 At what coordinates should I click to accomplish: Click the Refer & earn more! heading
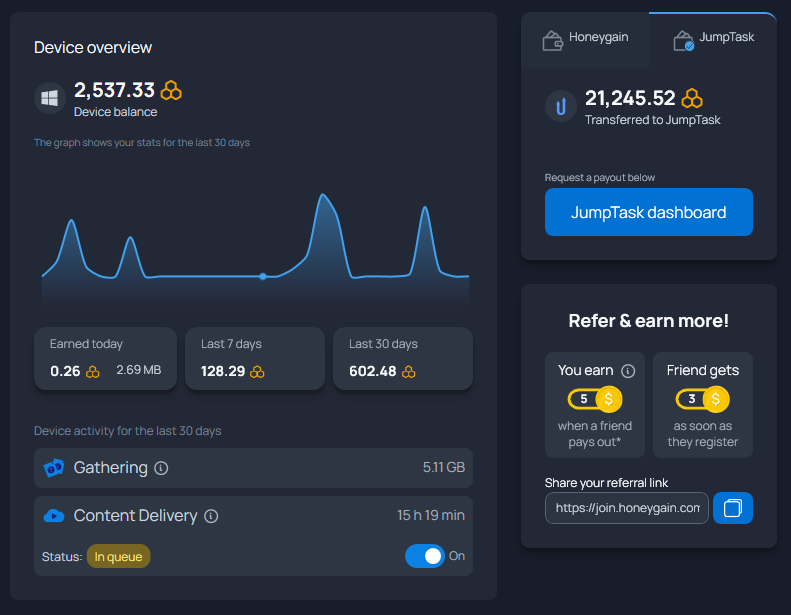(648, 321)
